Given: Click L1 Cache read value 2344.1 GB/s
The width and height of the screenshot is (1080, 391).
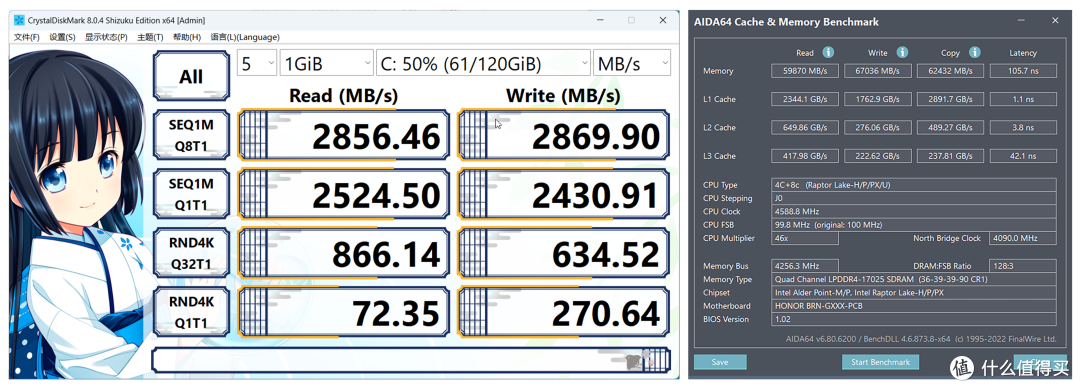Looking at the screenshot, I should pyautogui.click(x=804, y=99).
